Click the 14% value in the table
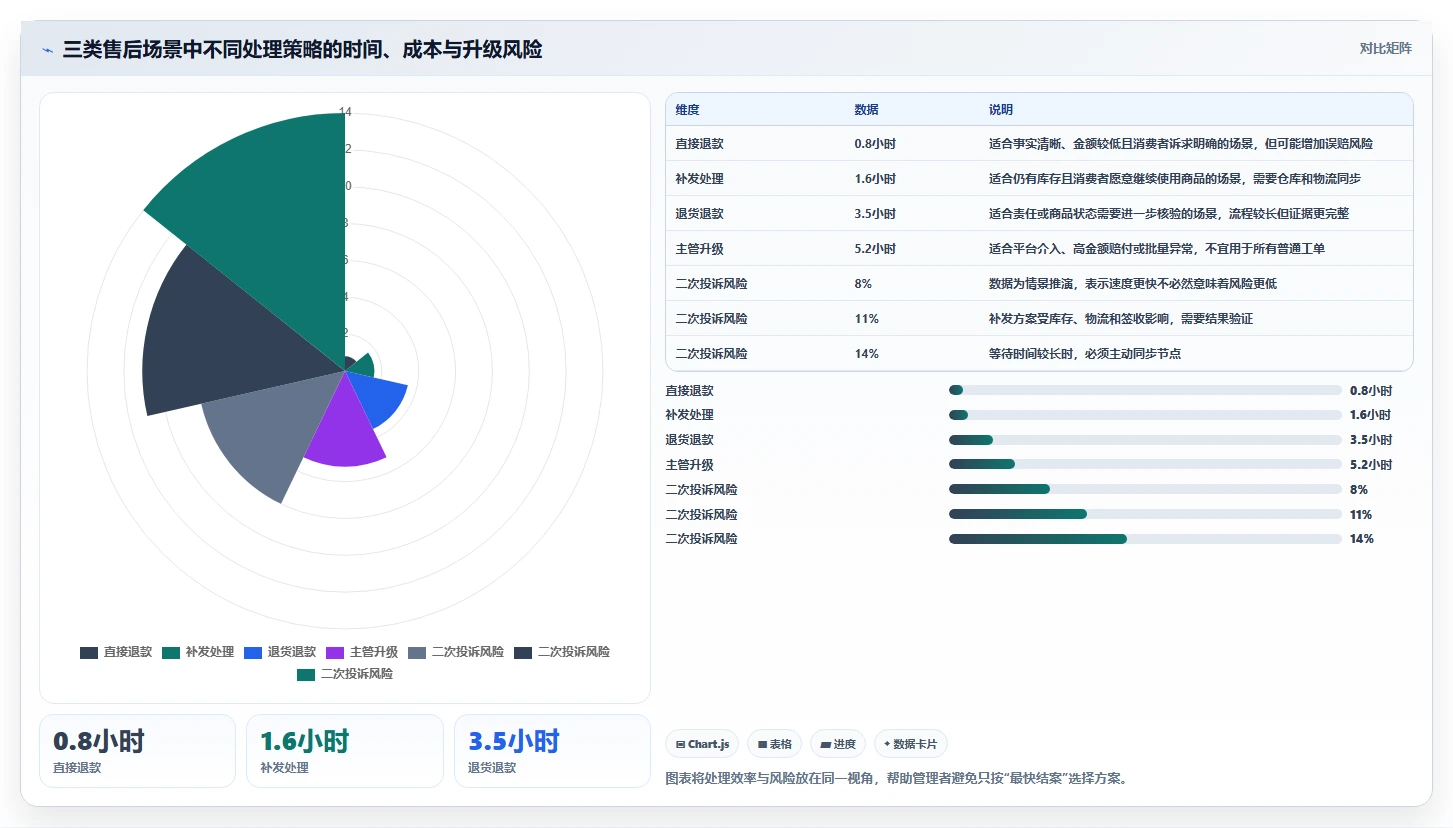The width and height of the screenshot is (1453, 828). [x=866, y=353]
